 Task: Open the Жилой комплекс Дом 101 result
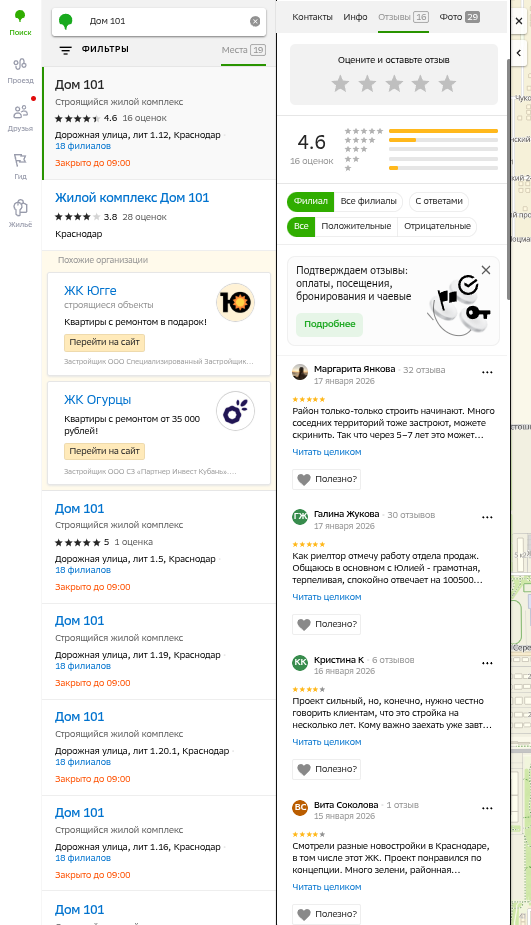click(x=132, y=198)
